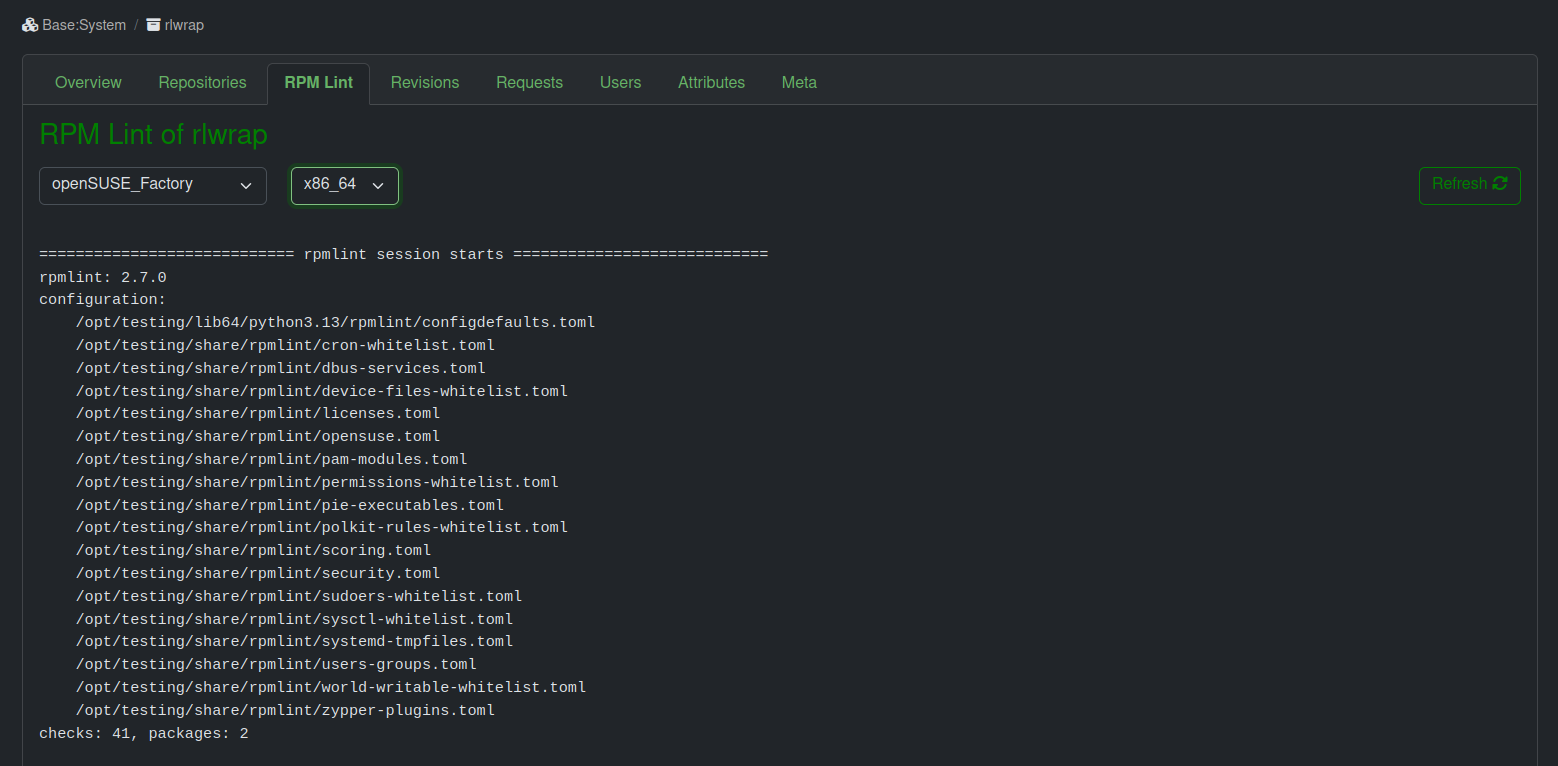
Task: Open the Requests tab
Action: (x=529, y=83)
